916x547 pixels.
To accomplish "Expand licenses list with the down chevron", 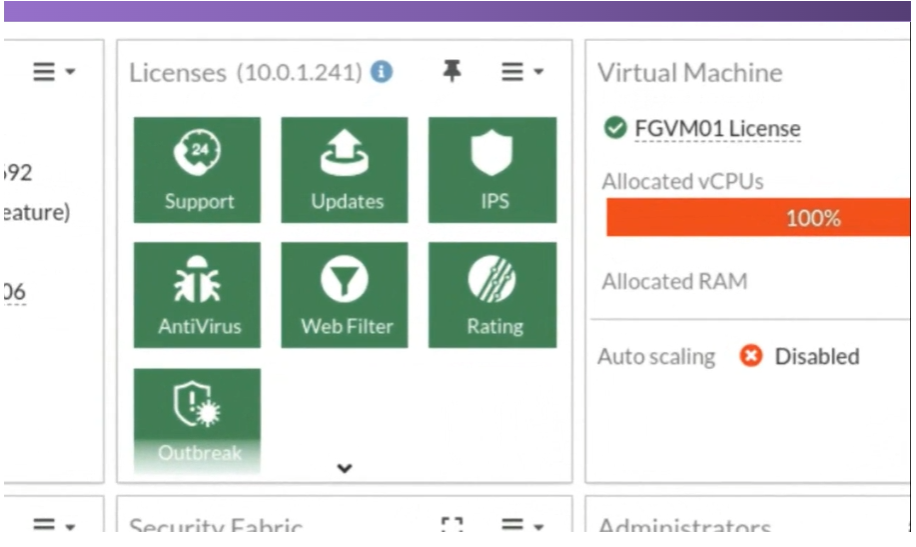I will click(345, 468).
